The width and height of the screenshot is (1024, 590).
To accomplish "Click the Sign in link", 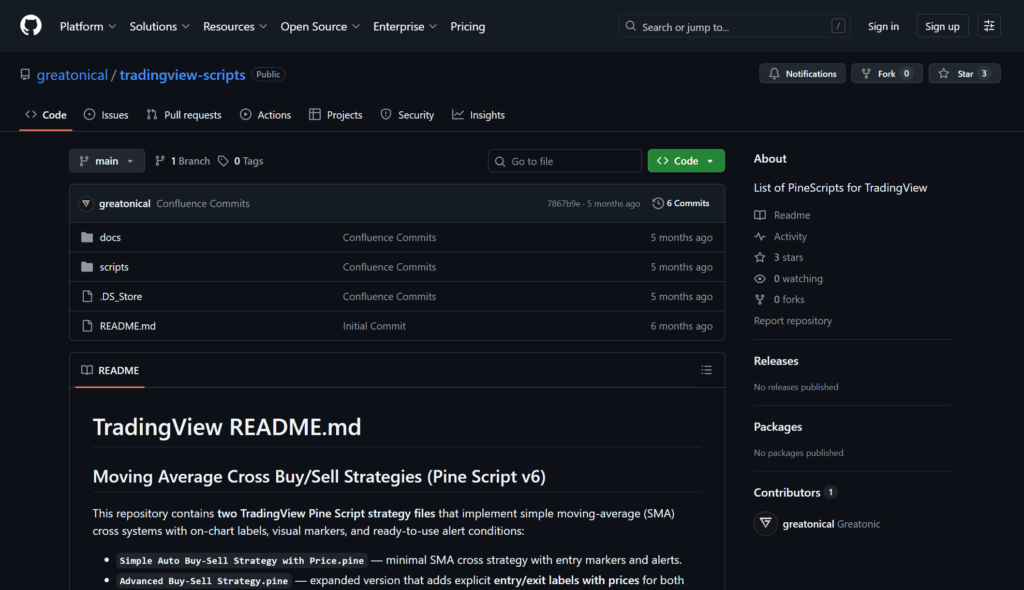I will [883, 27].
